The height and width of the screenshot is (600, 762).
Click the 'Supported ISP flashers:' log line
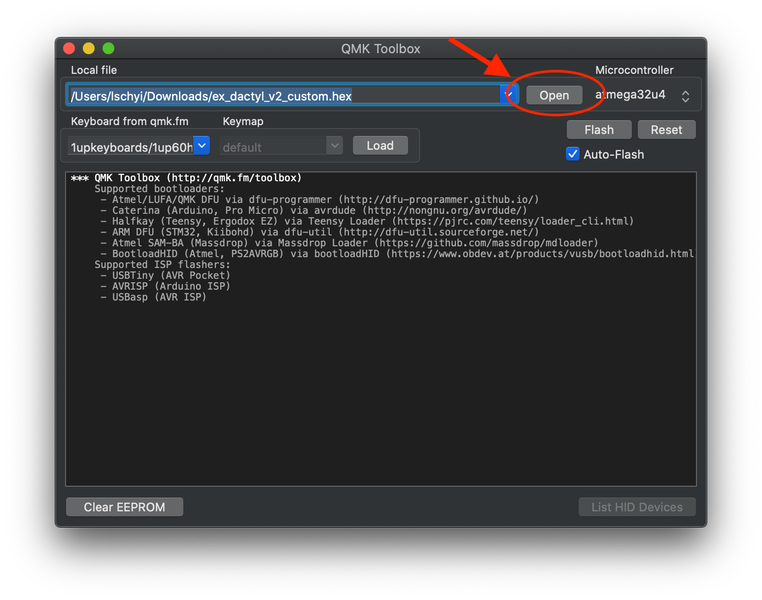[x=162, y=265]
